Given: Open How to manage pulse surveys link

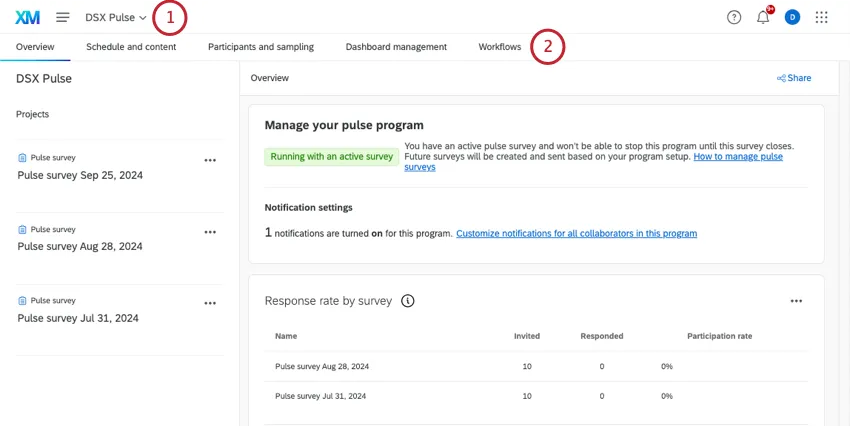Looking at the screenshot, I should [738, 157].
